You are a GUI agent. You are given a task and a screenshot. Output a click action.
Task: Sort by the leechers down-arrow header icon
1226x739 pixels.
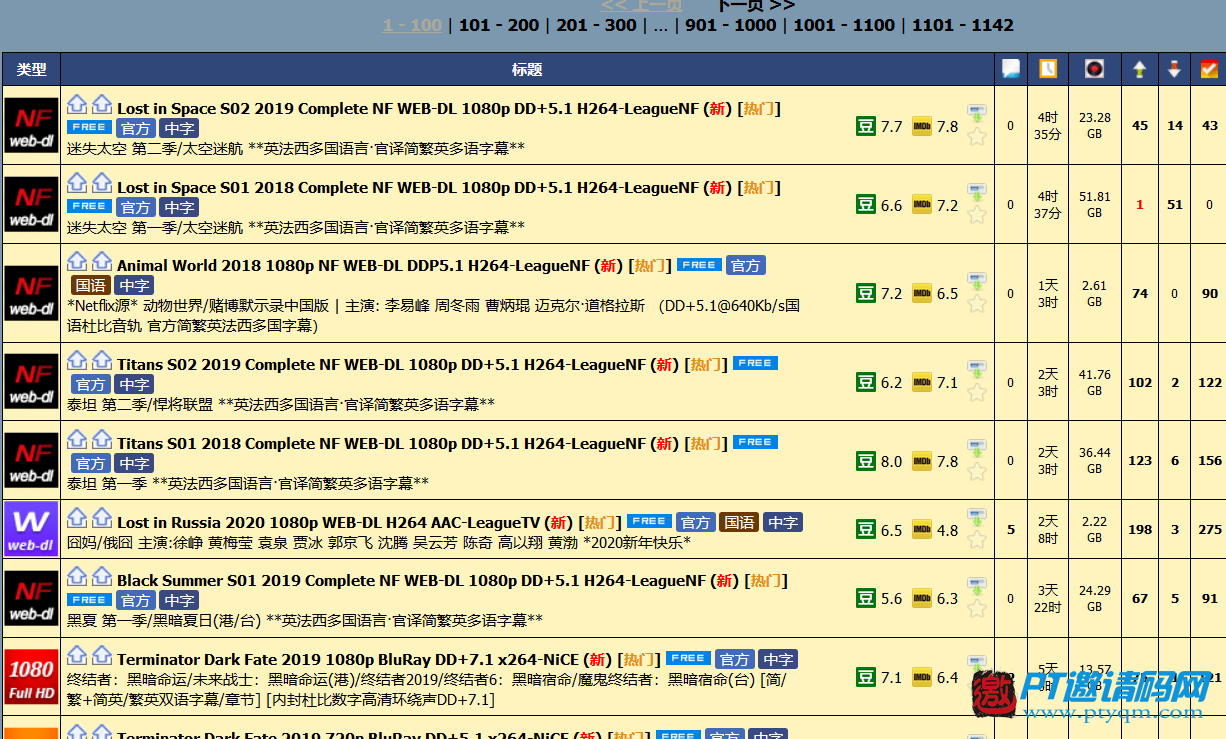pos(1175,69)
